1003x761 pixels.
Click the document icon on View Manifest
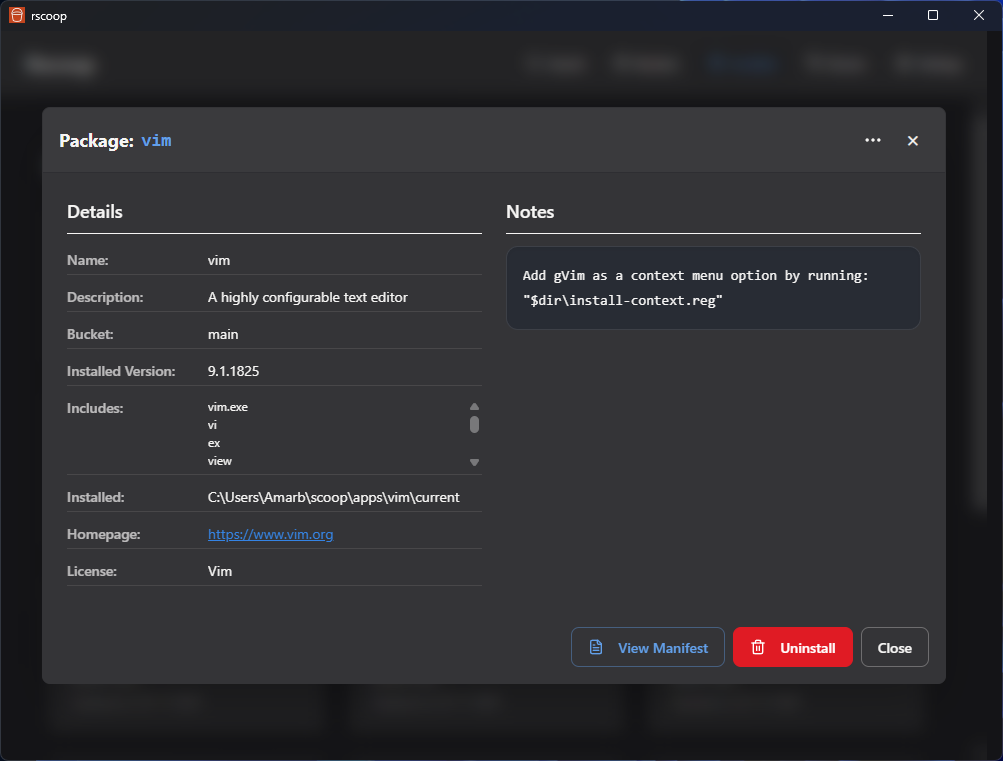[596, 647]
